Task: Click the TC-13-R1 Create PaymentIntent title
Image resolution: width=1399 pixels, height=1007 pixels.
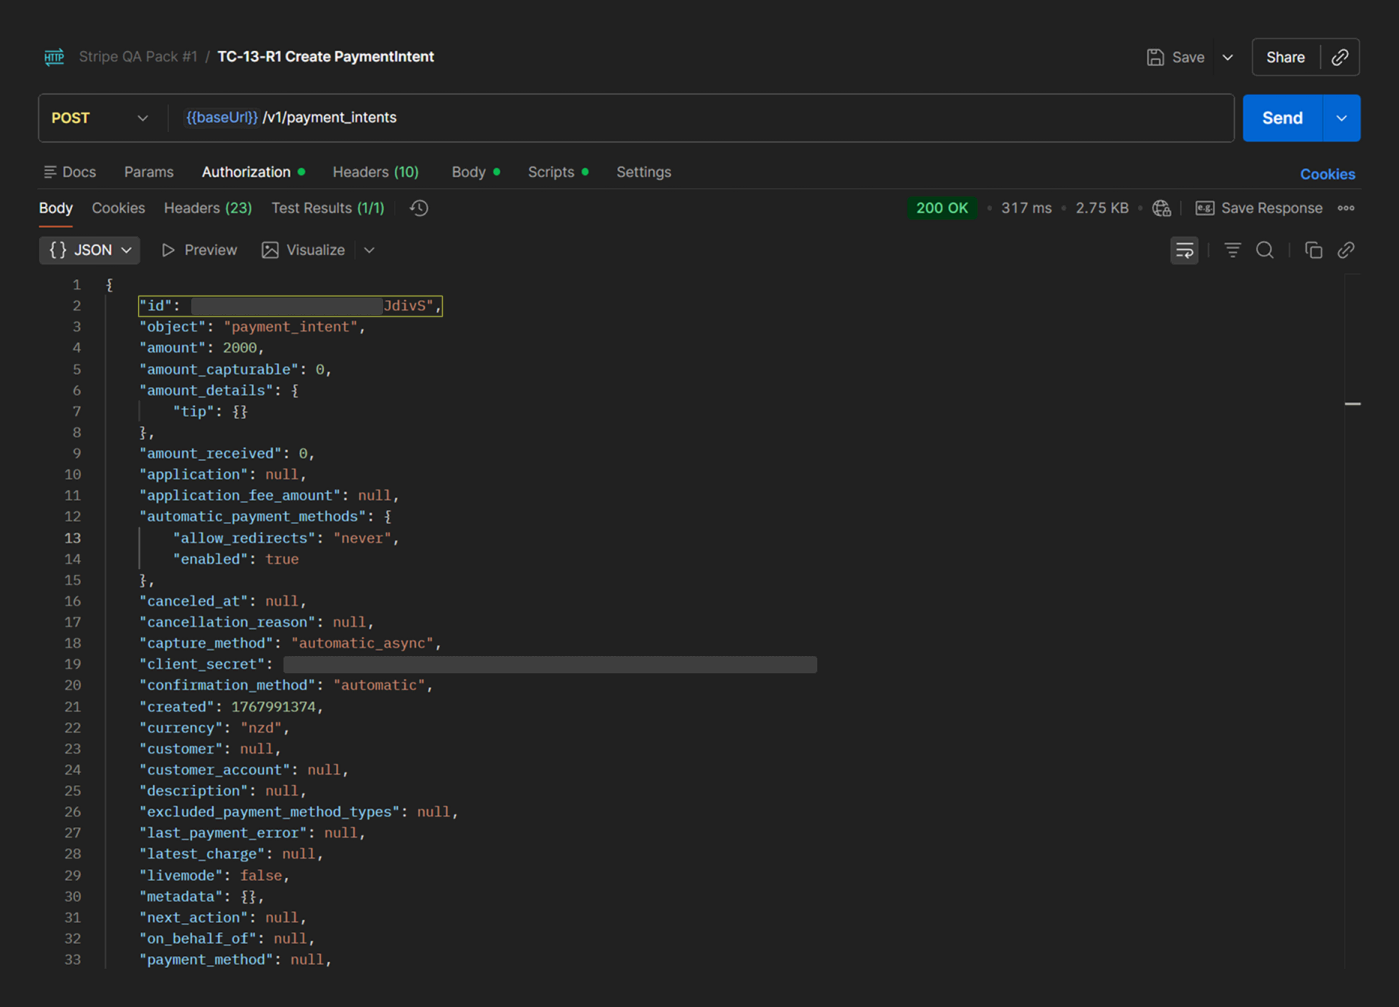Action: click(326, 57)
